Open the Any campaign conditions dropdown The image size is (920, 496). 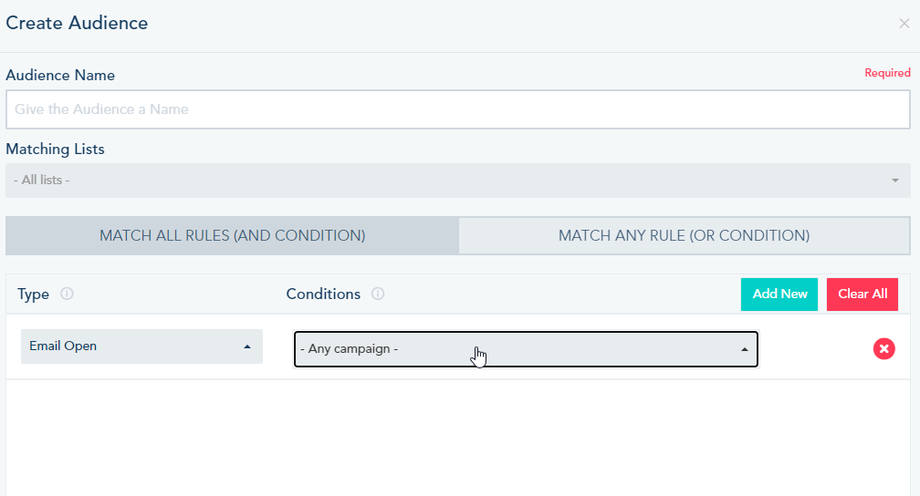[x=520, y=349]
